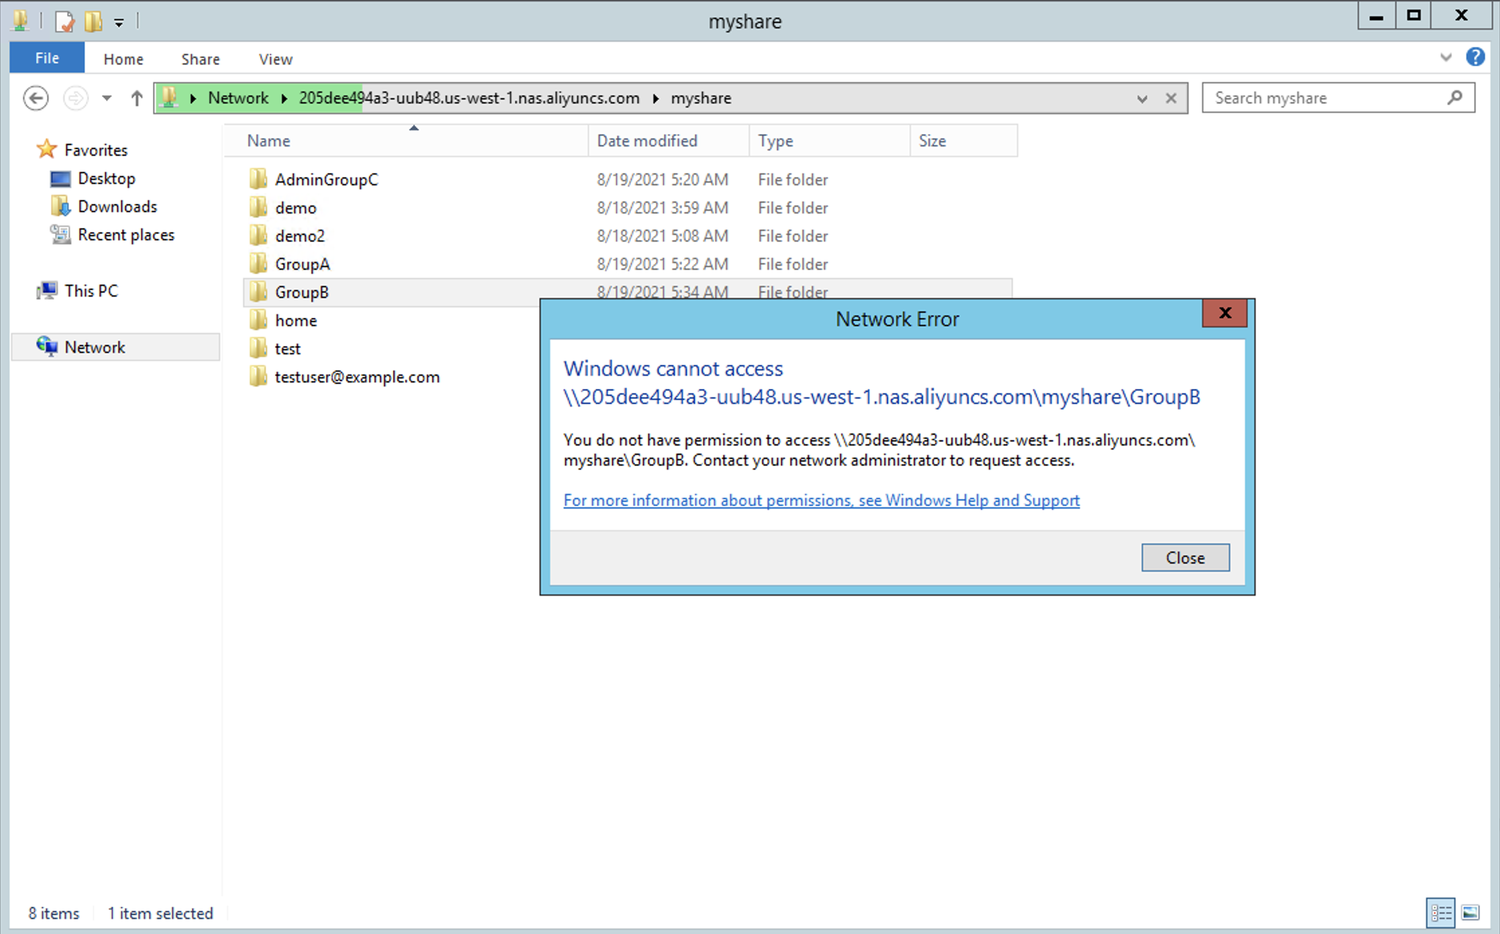Click the GroupA folder icon

258,263
